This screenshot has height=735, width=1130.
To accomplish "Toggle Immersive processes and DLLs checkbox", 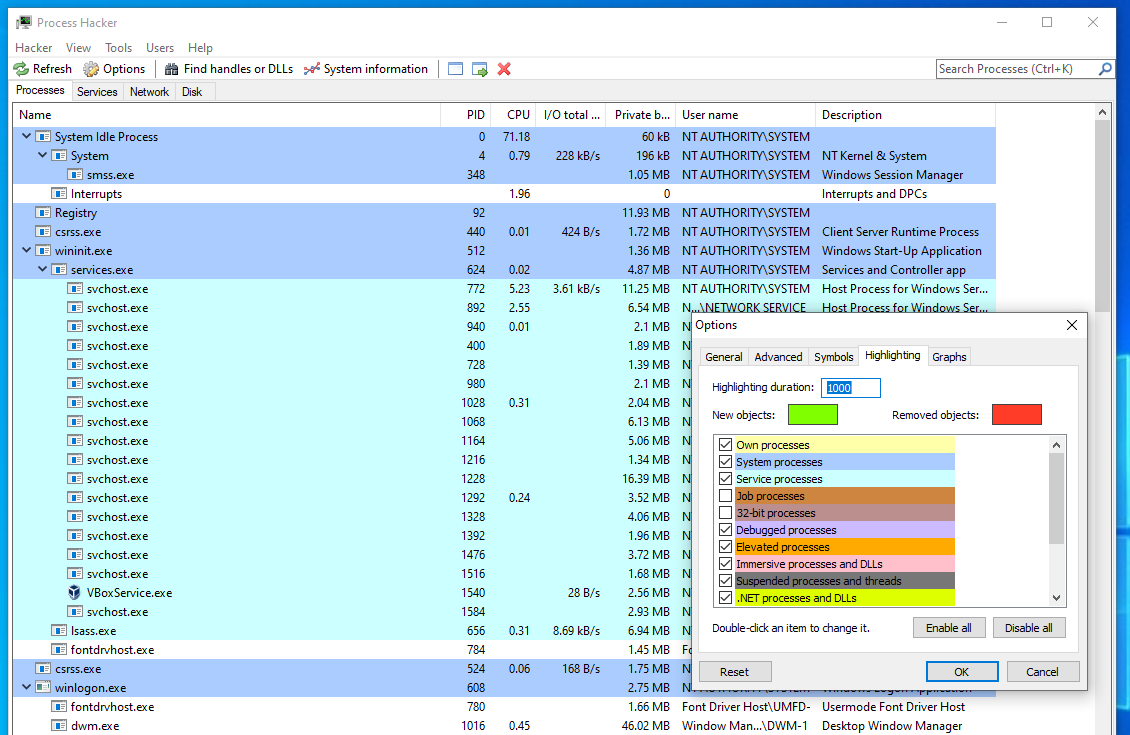I will (726, 564).
